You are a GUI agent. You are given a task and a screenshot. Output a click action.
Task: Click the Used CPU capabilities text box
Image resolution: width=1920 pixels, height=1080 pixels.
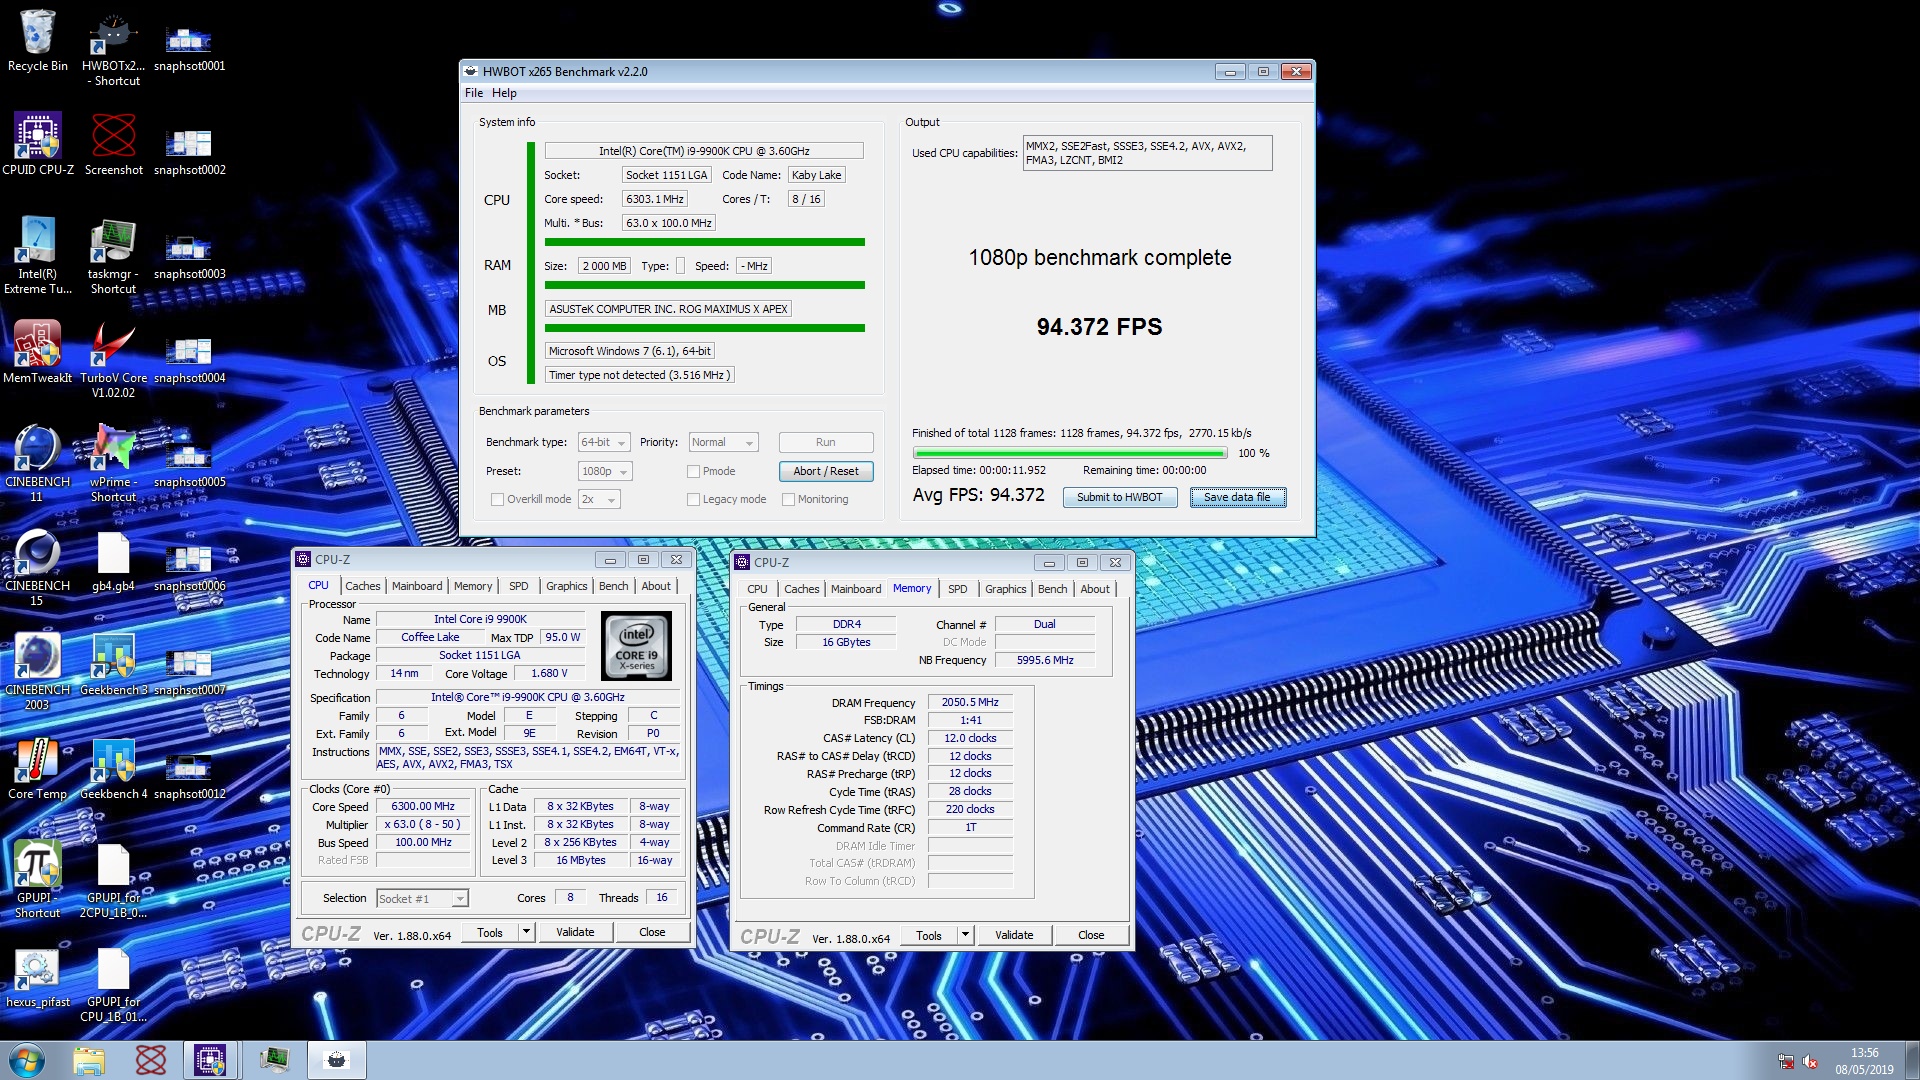1147,153
